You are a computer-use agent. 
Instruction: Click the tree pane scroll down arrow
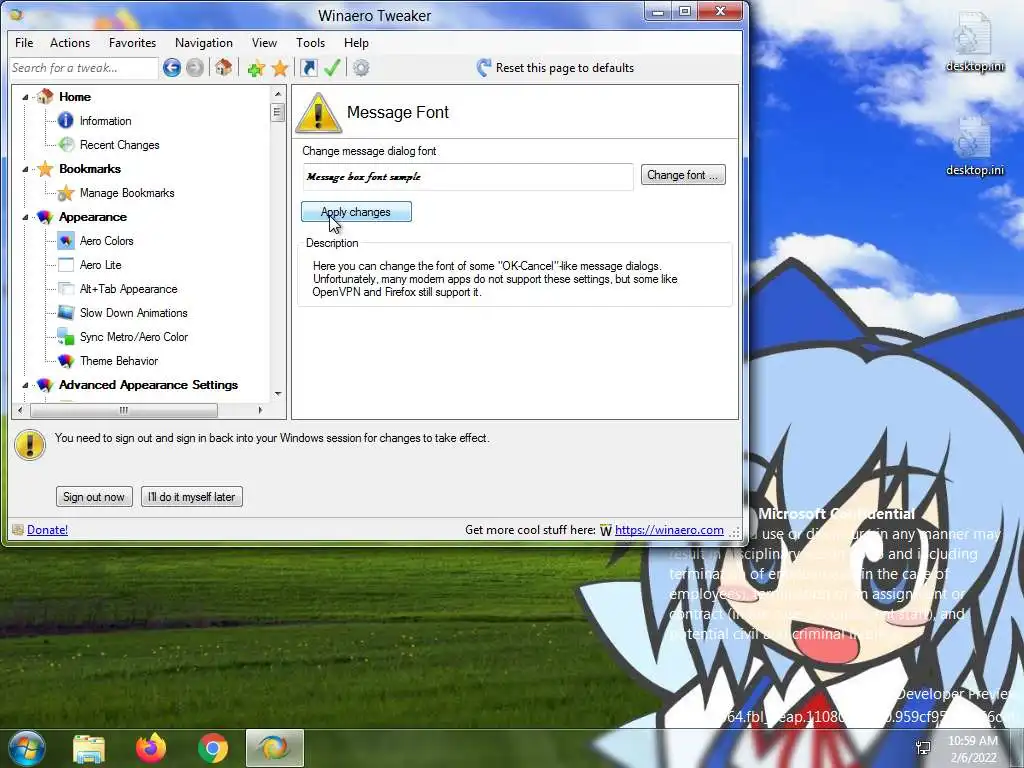pyautogui.click(x=278, y=394)
